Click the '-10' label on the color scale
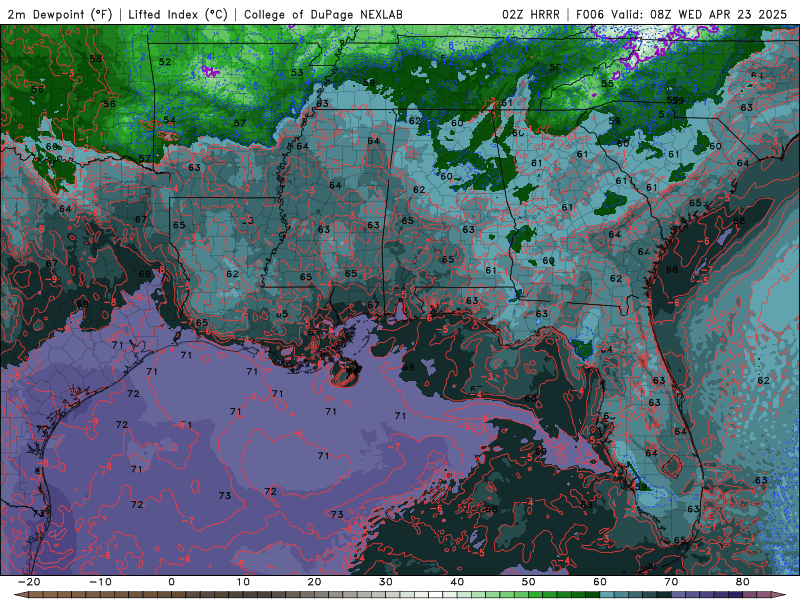 pos(100,582)
